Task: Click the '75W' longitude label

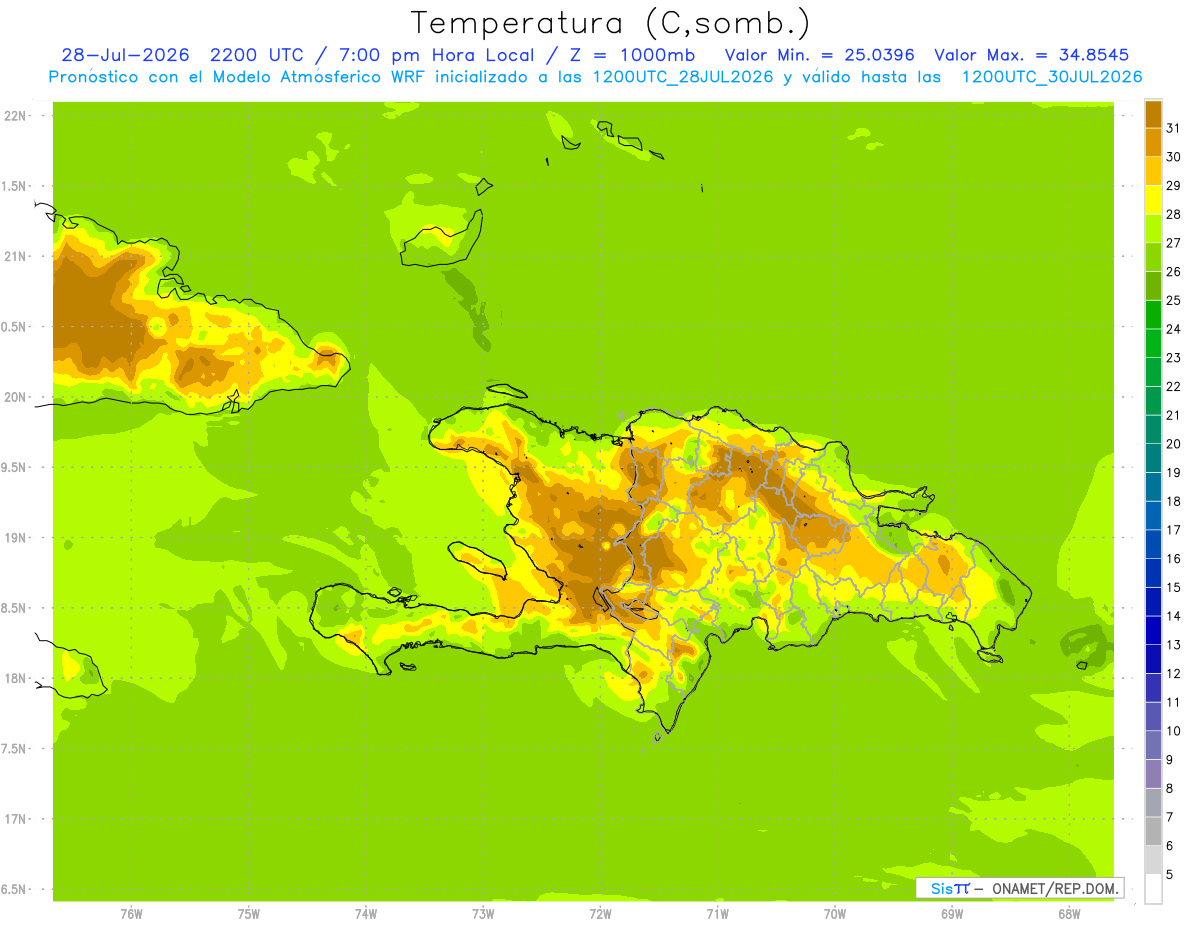Action: [249, 914]
